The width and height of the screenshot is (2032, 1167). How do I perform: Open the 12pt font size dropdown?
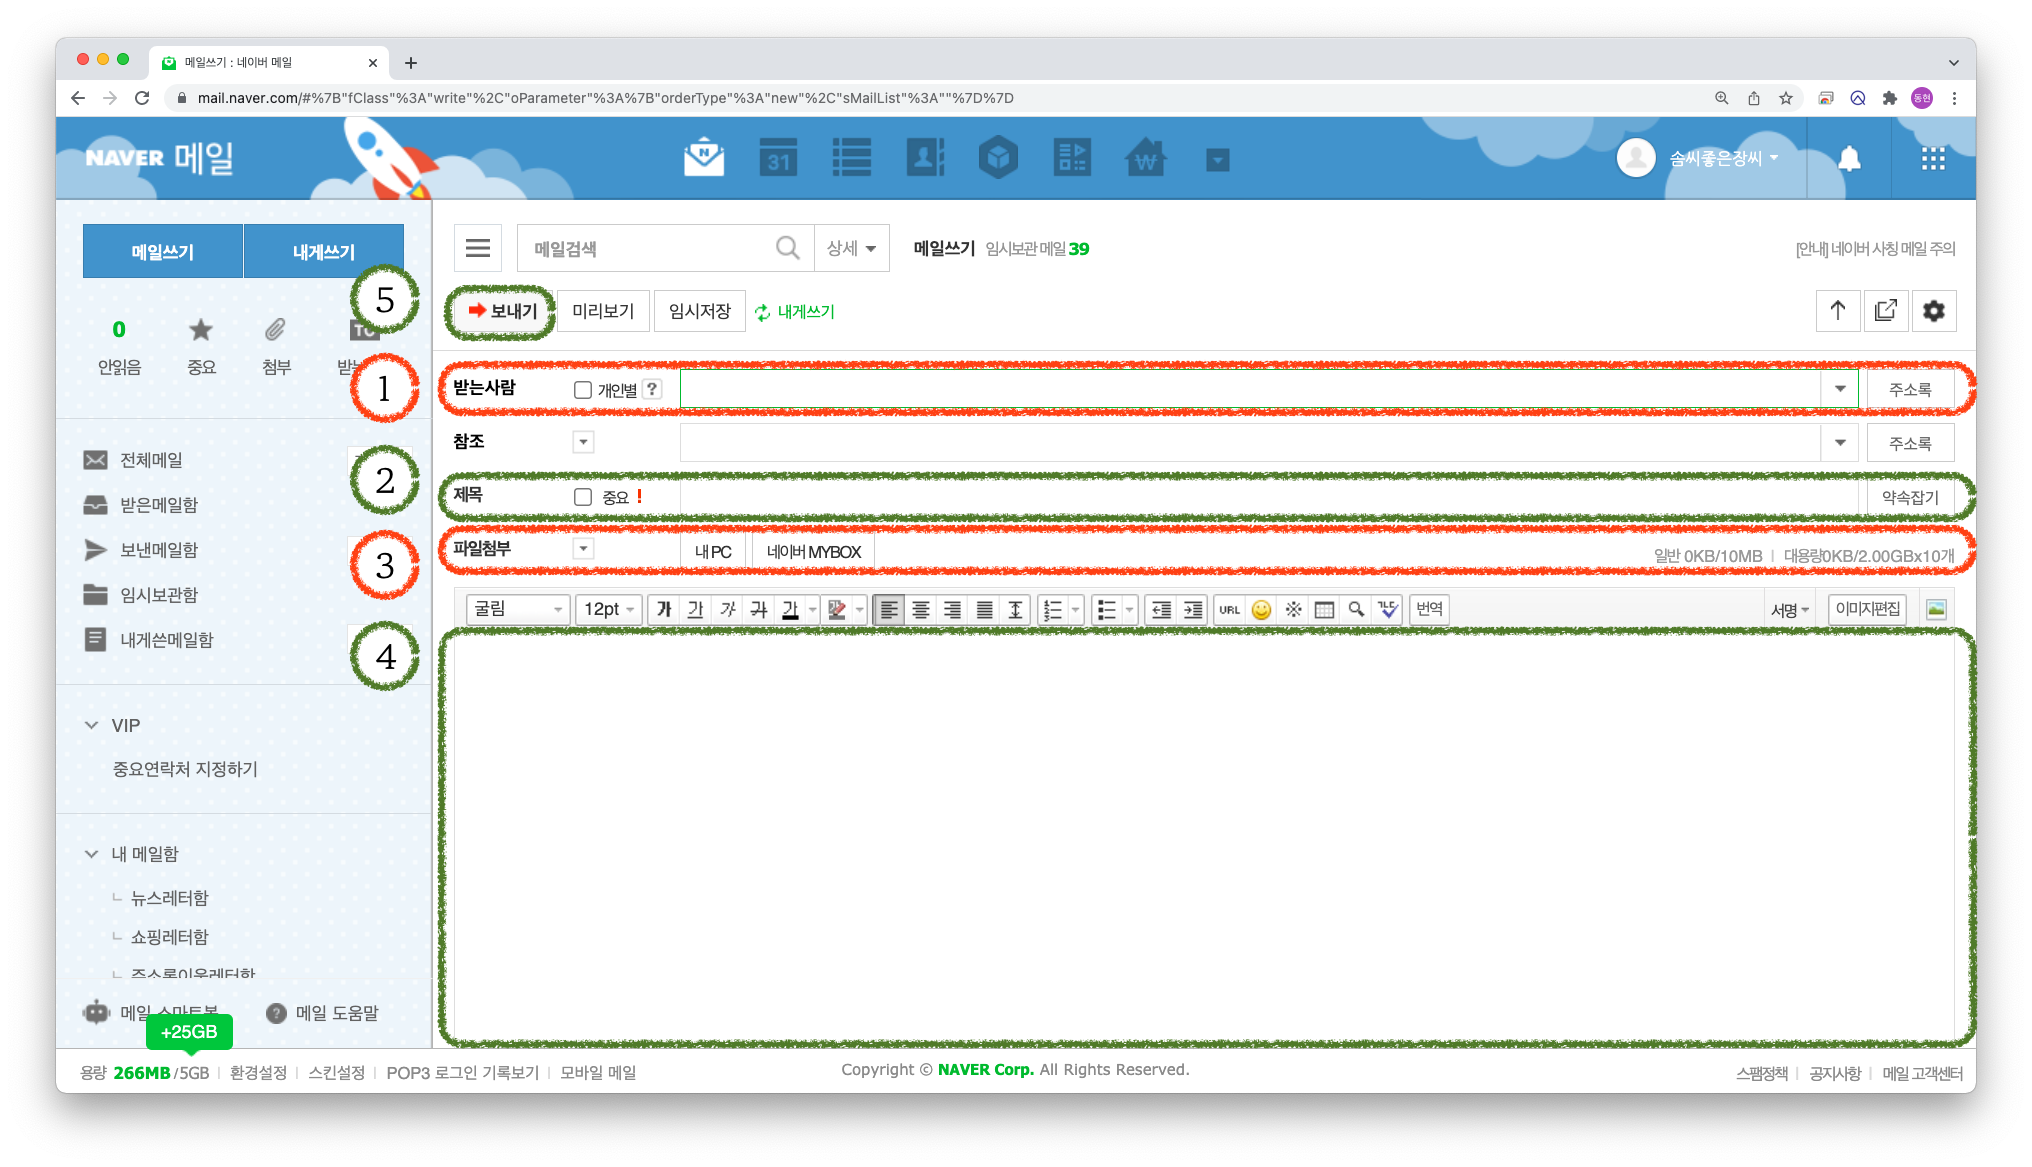tap(608, 610)
